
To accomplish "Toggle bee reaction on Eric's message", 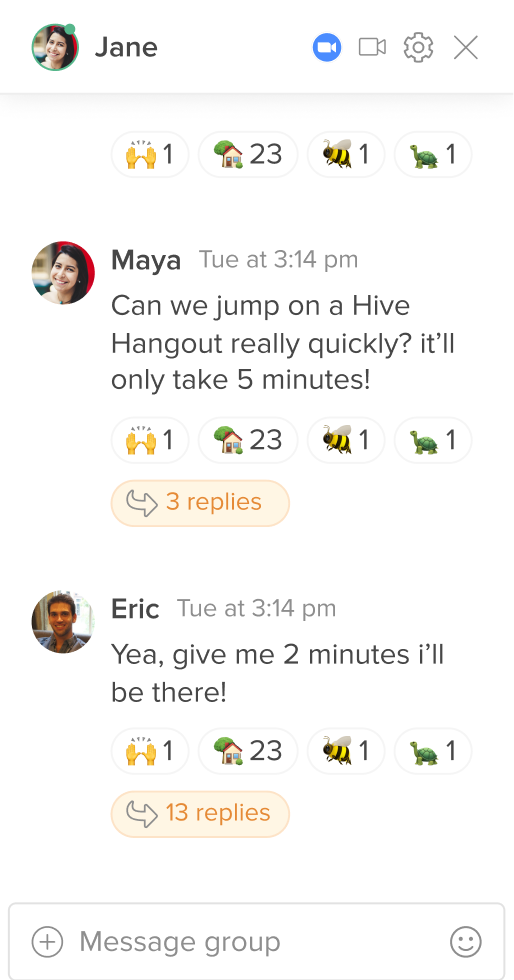I will pyautogui.click(x=346, y=751).
